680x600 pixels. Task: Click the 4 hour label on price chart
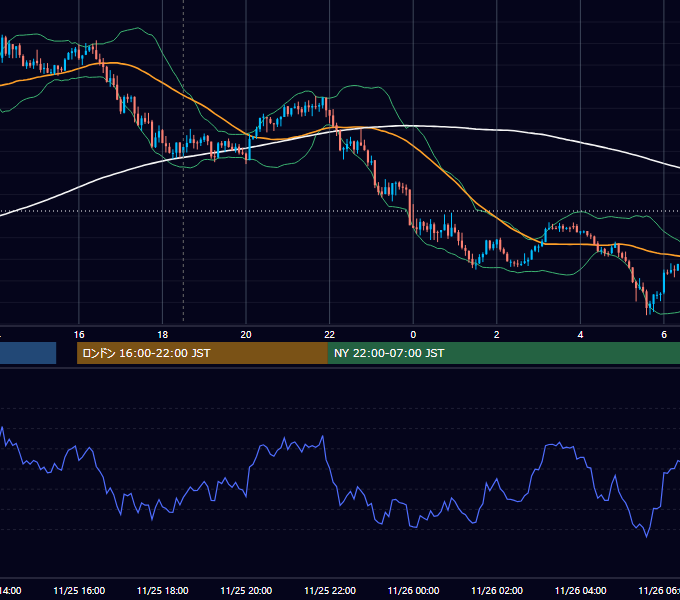point(580,335)
